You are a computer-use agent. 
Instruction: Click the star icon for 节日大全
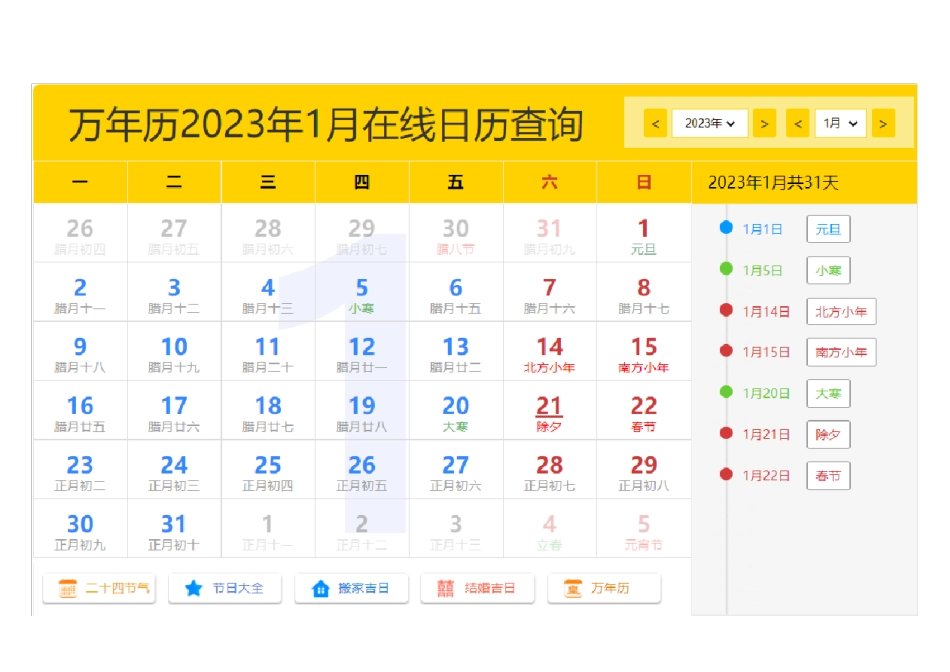[x=193, y=589]
